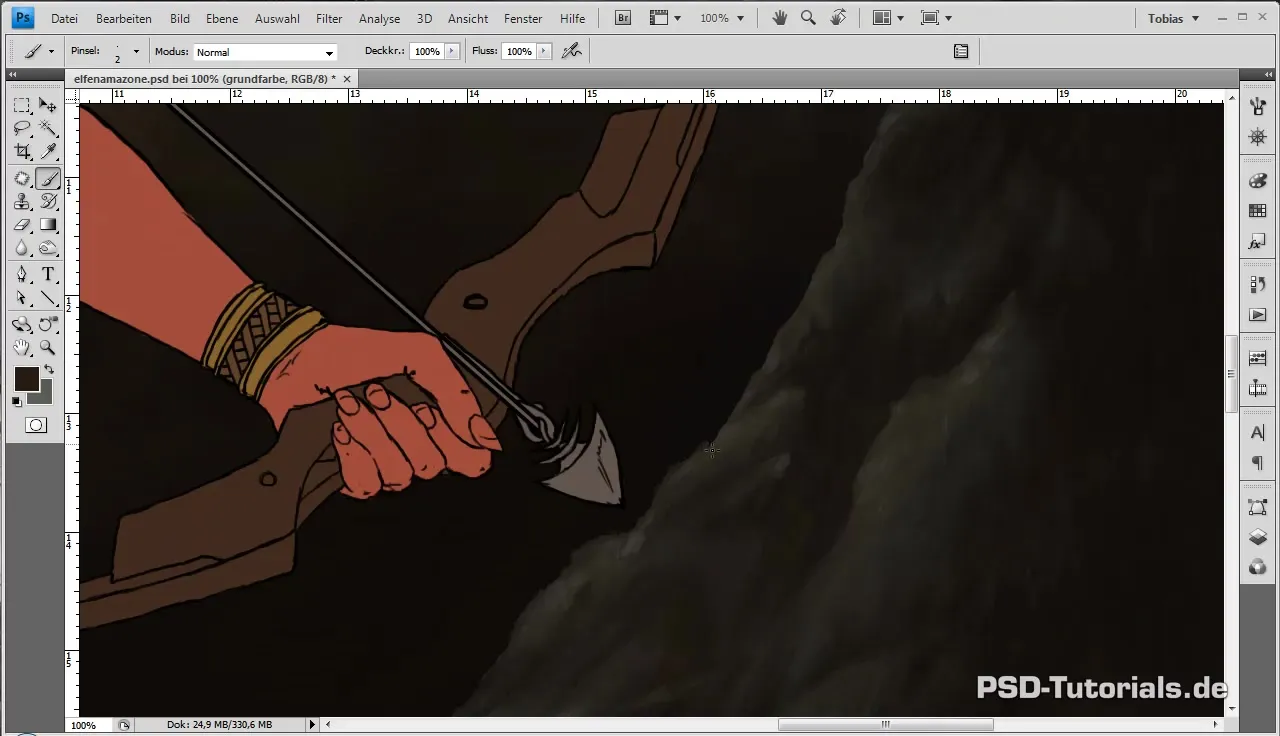Open the Fenster menu

coord(523,18)
